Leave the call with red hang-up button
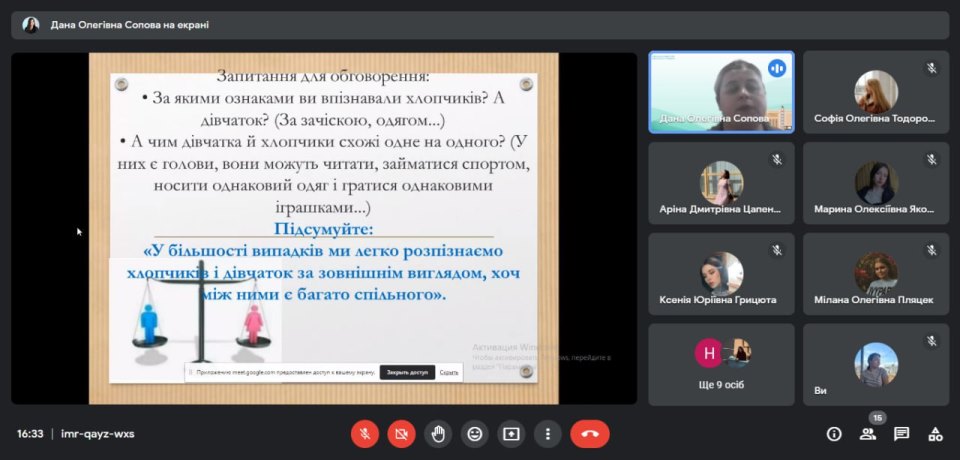 [590, 434]
